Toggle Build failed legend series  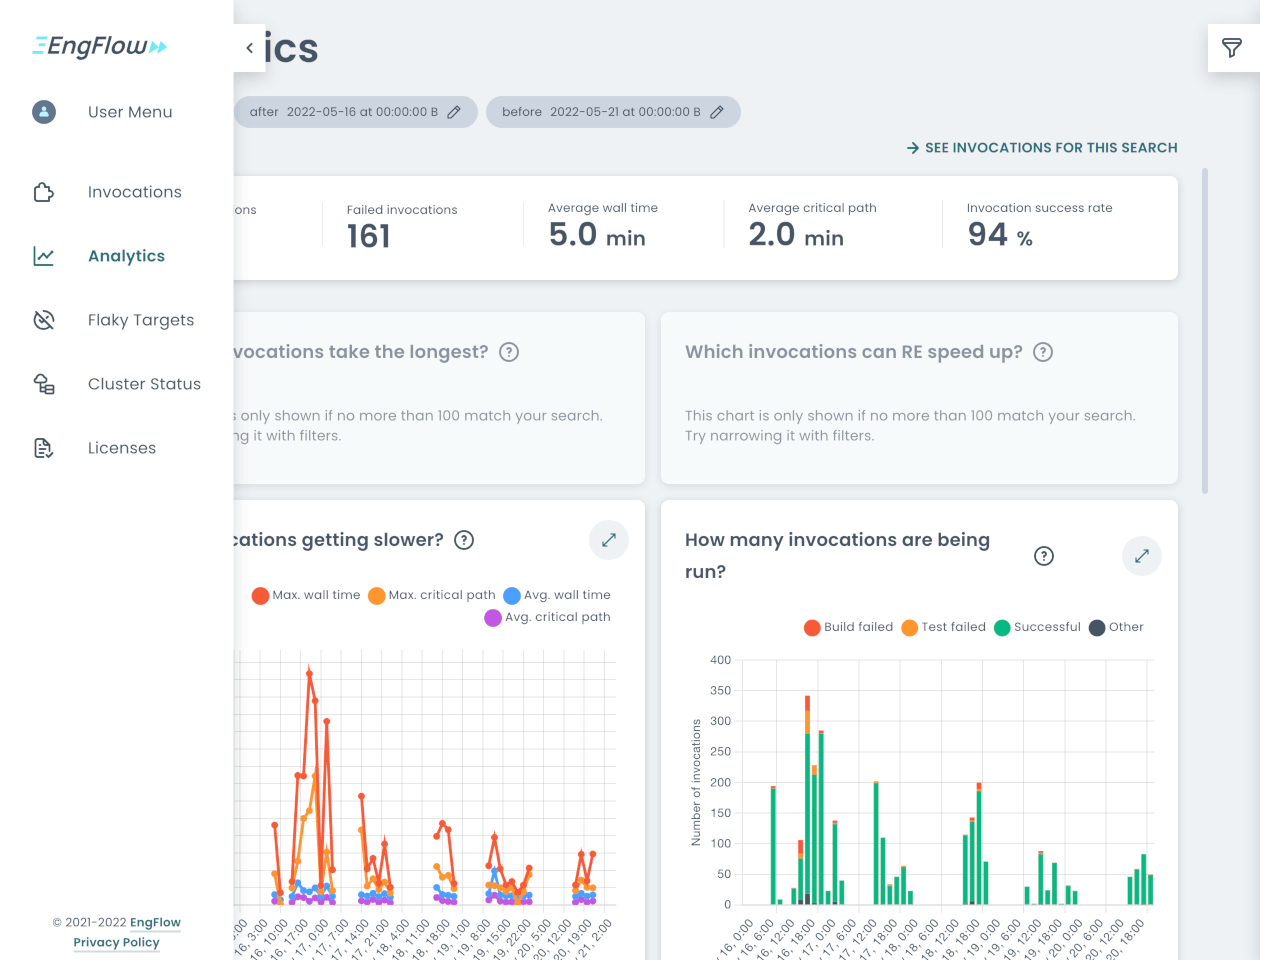[849, 627]
